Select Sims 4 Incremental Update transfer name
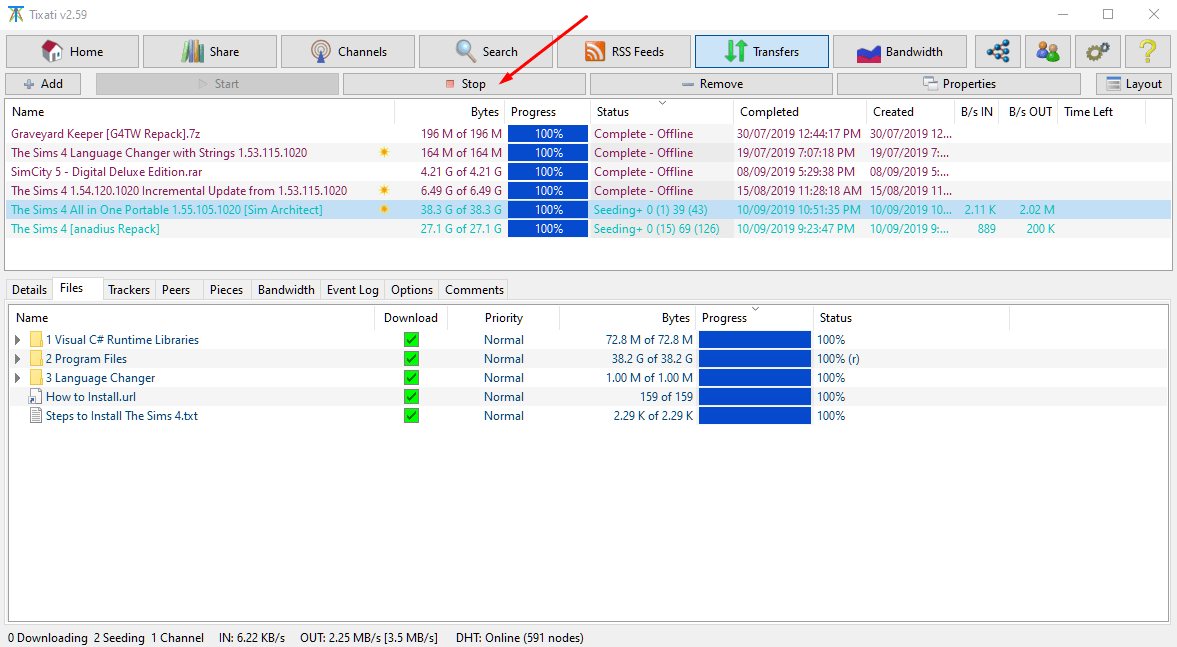1177x647 pixels. [179, 191]
